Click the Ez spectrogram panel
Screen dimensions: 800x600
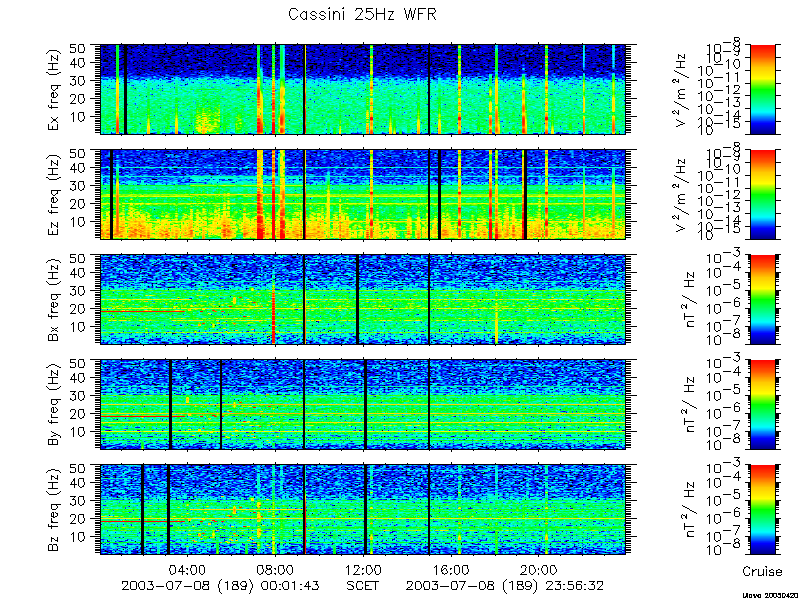[x=363, y=194]
